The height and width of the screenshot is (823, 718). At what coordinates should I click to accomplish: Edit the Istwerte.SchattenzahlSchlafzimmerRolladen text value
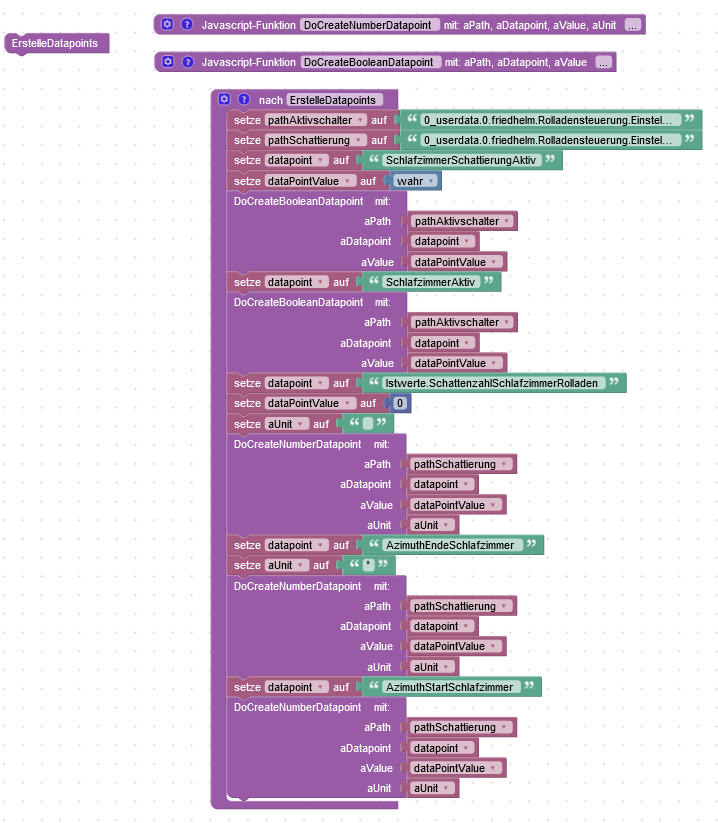pos(493,383)
